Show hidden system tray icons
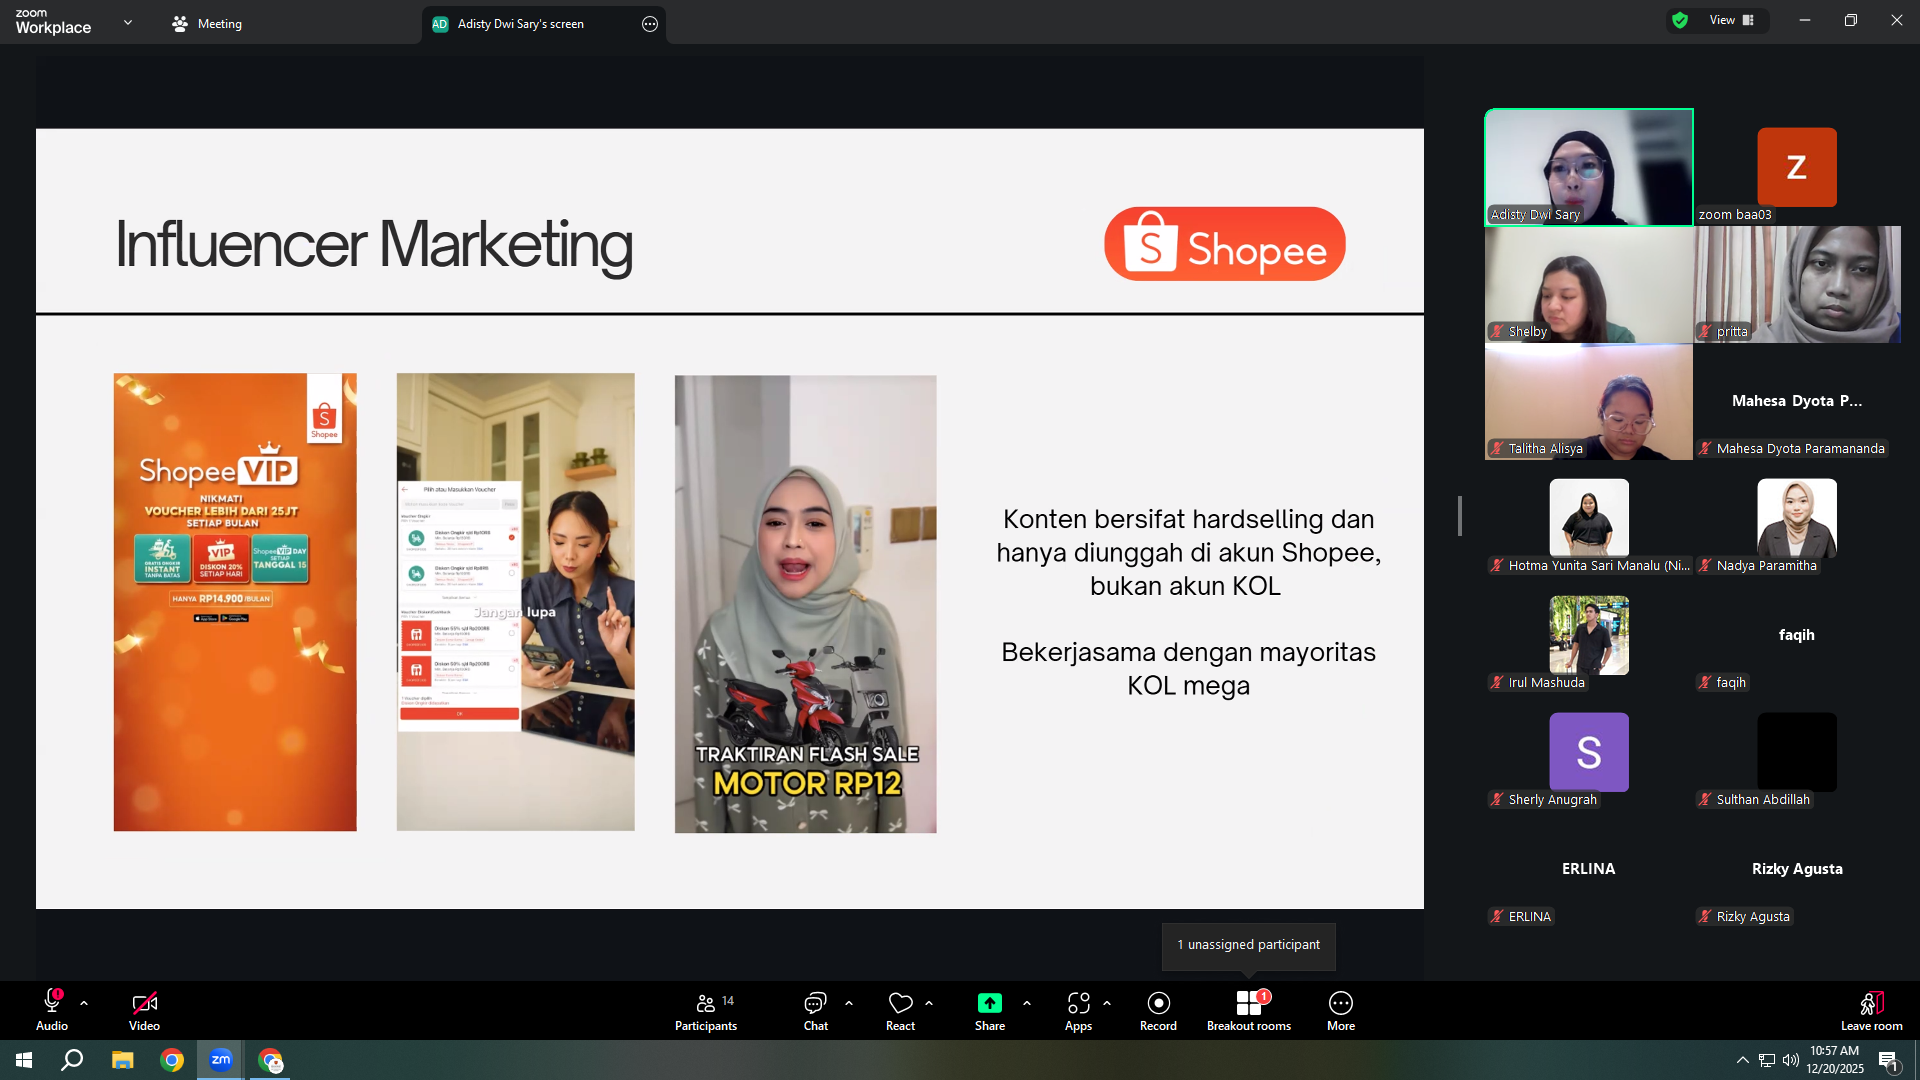 (1743, 1060)
